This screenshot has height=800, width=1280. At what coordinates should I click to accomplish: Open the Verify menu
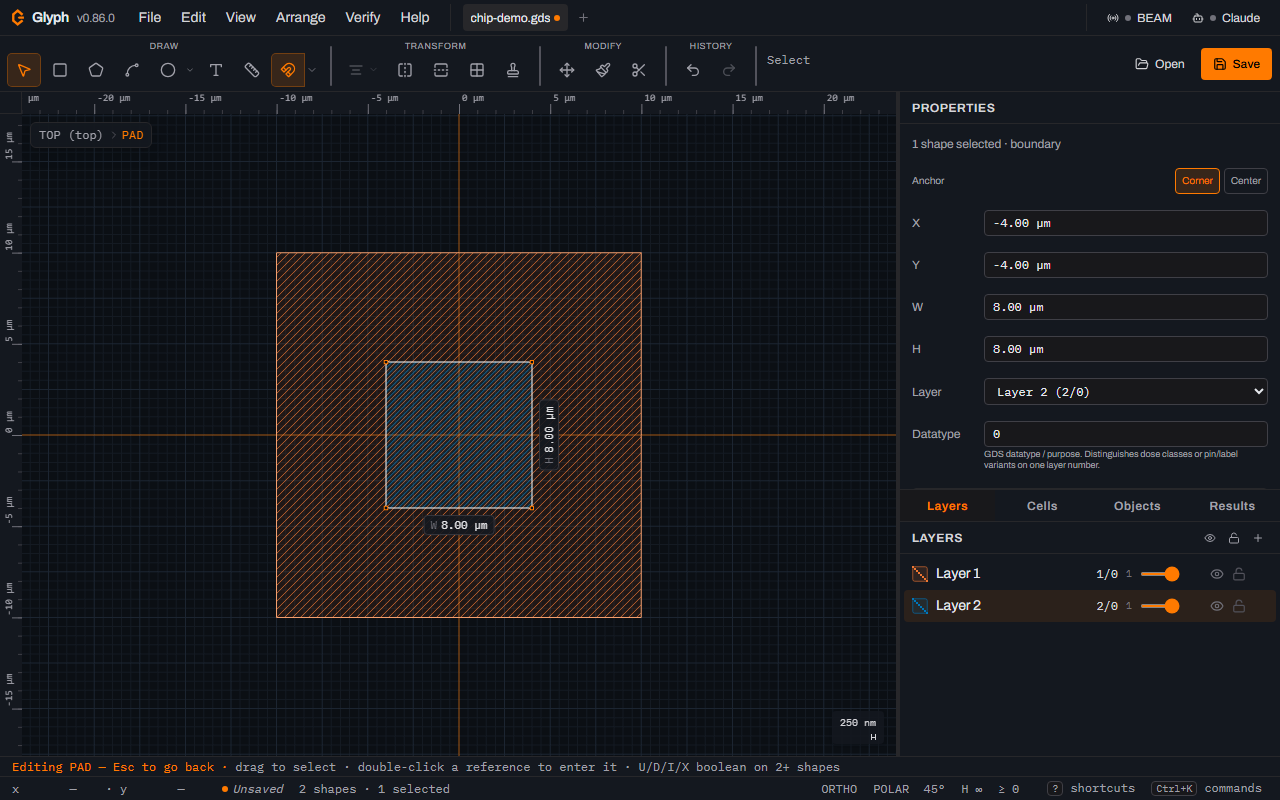[363, 18]
